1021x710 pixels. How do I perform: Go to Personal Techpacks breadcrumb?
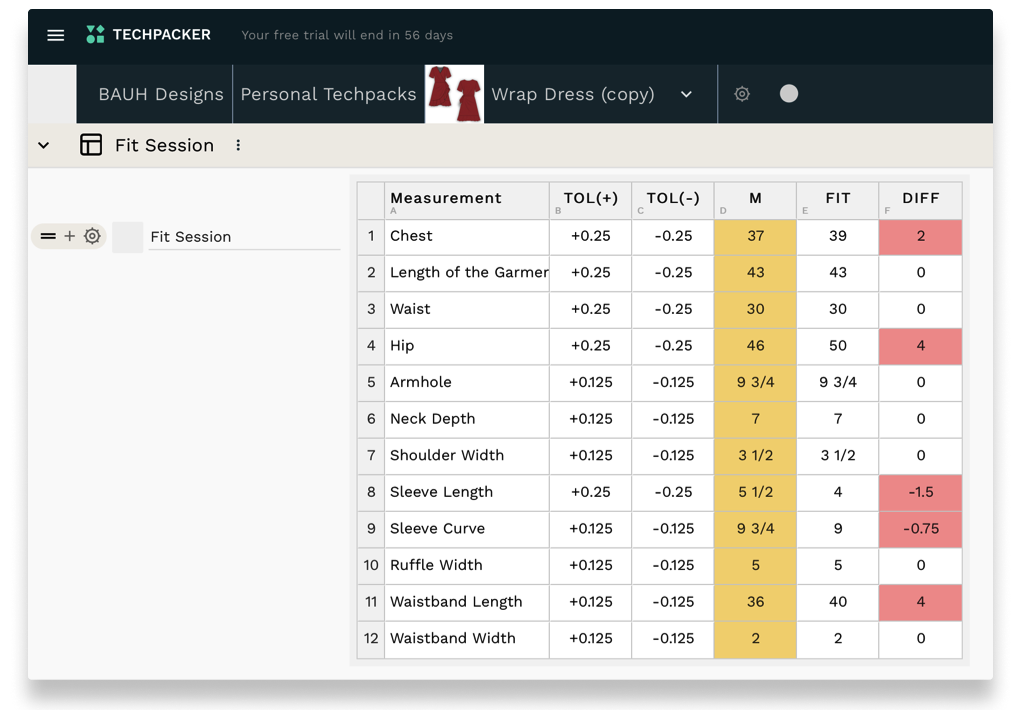tap(328, 94)
